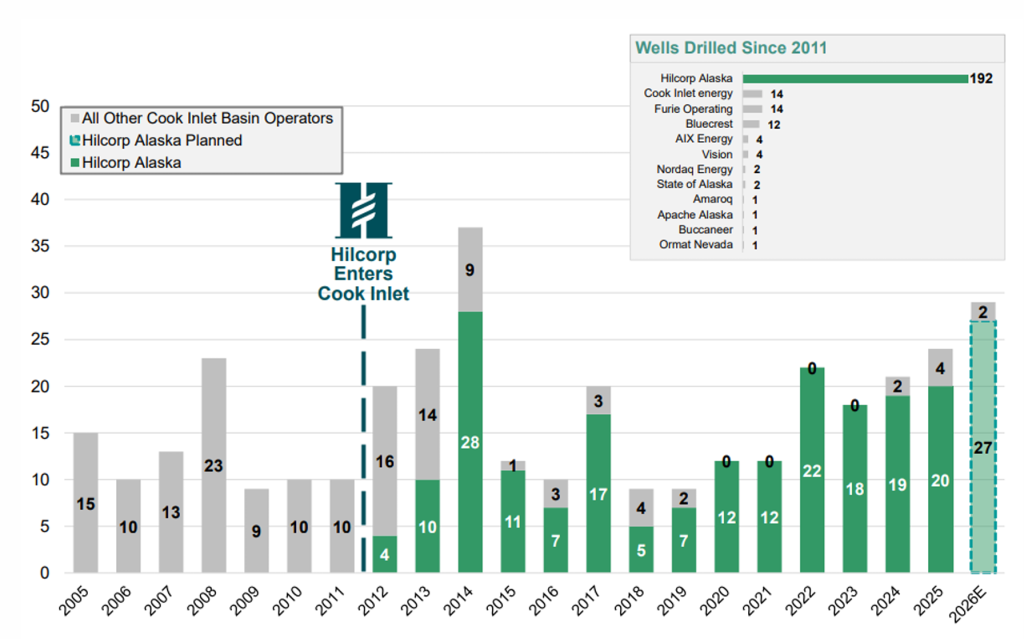Image resolution: width=1024 pixels, height=639 pixels.
Task: Click the 'Furie Operating' row label
Action: click(694, 108)
